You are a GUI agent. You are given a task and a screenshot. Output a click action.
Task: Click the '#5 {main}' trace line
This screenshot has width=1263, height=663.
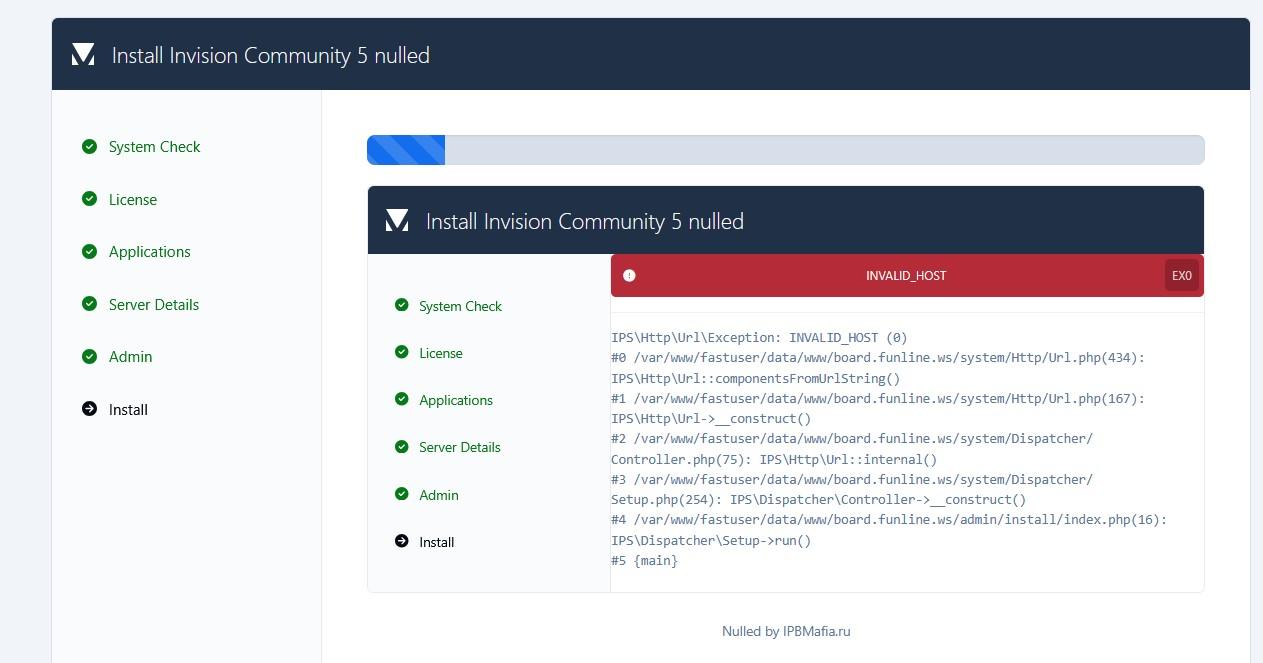[x=644, y=561]
